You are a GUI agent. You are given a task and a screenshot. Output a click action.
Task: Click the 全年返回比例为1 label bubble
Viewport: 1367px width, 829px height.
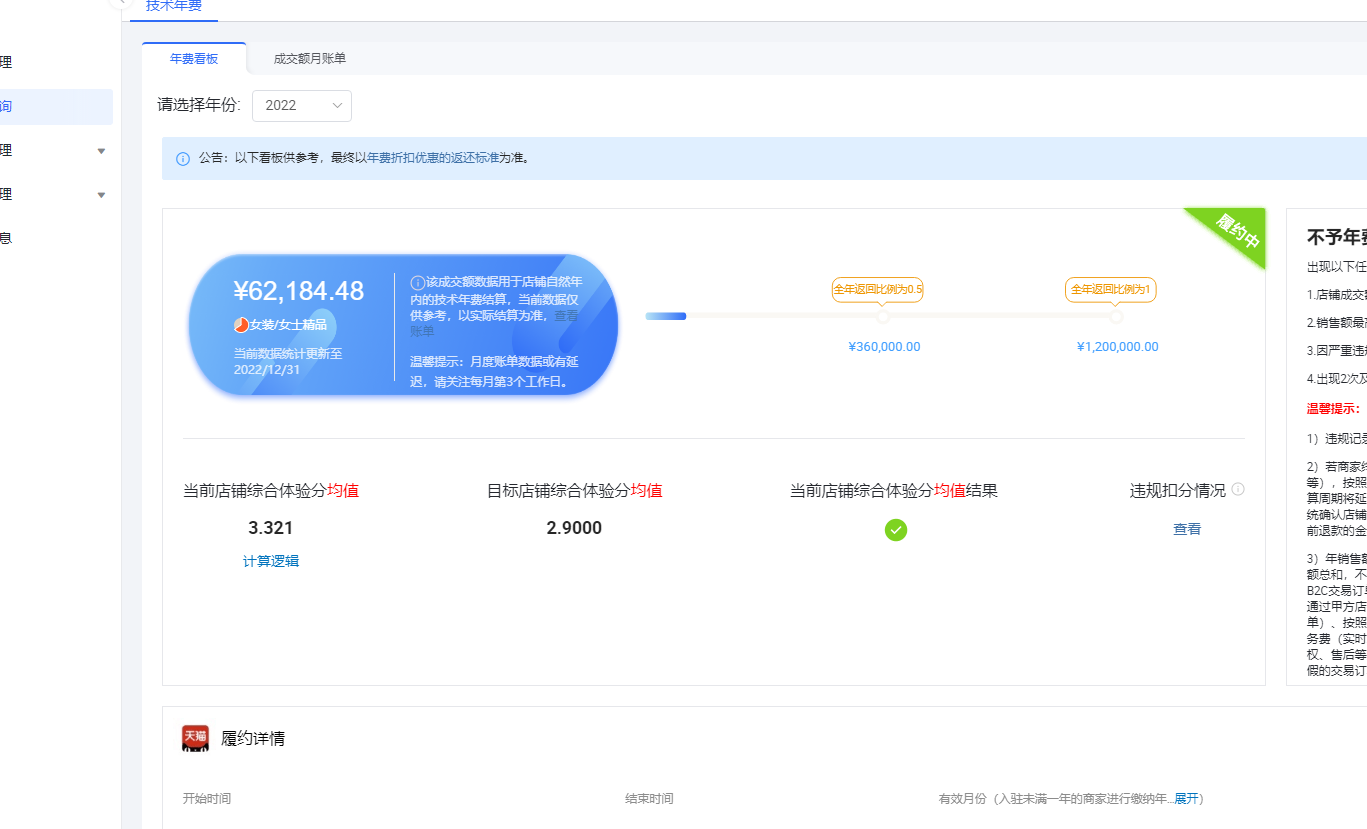pyautogui.click(x=1111, y=290)
